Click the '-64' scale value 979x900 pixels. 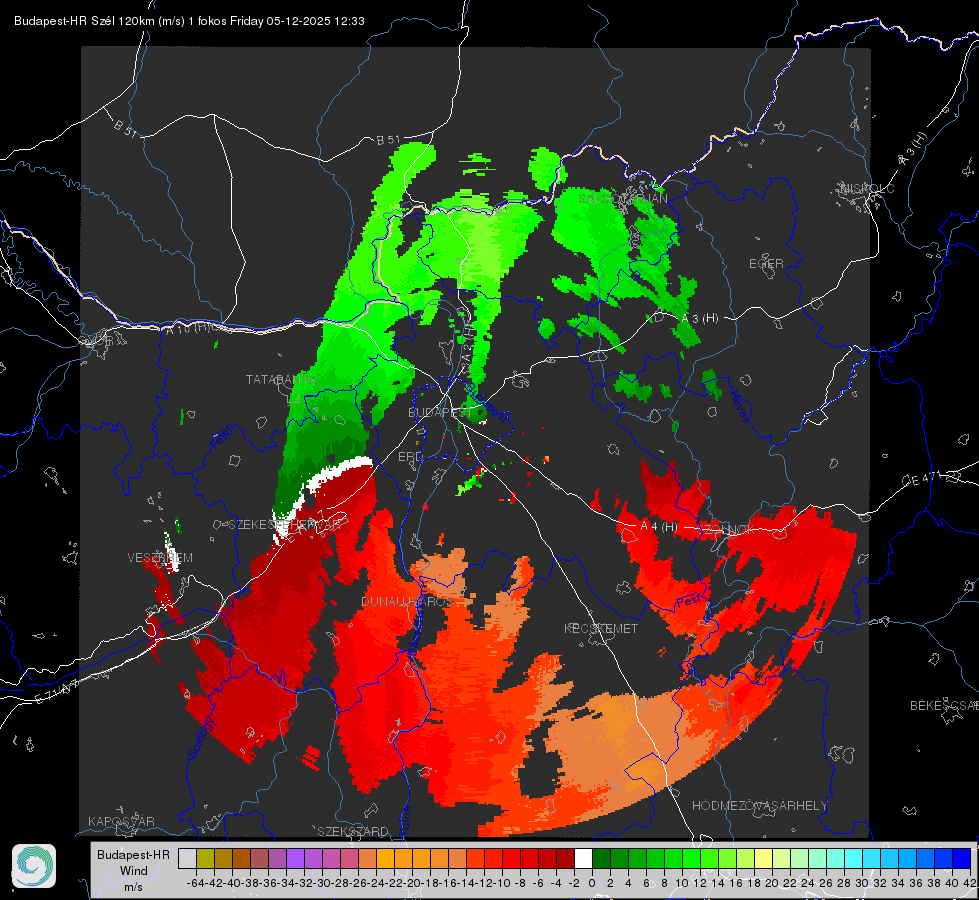(x=195, y=883)
